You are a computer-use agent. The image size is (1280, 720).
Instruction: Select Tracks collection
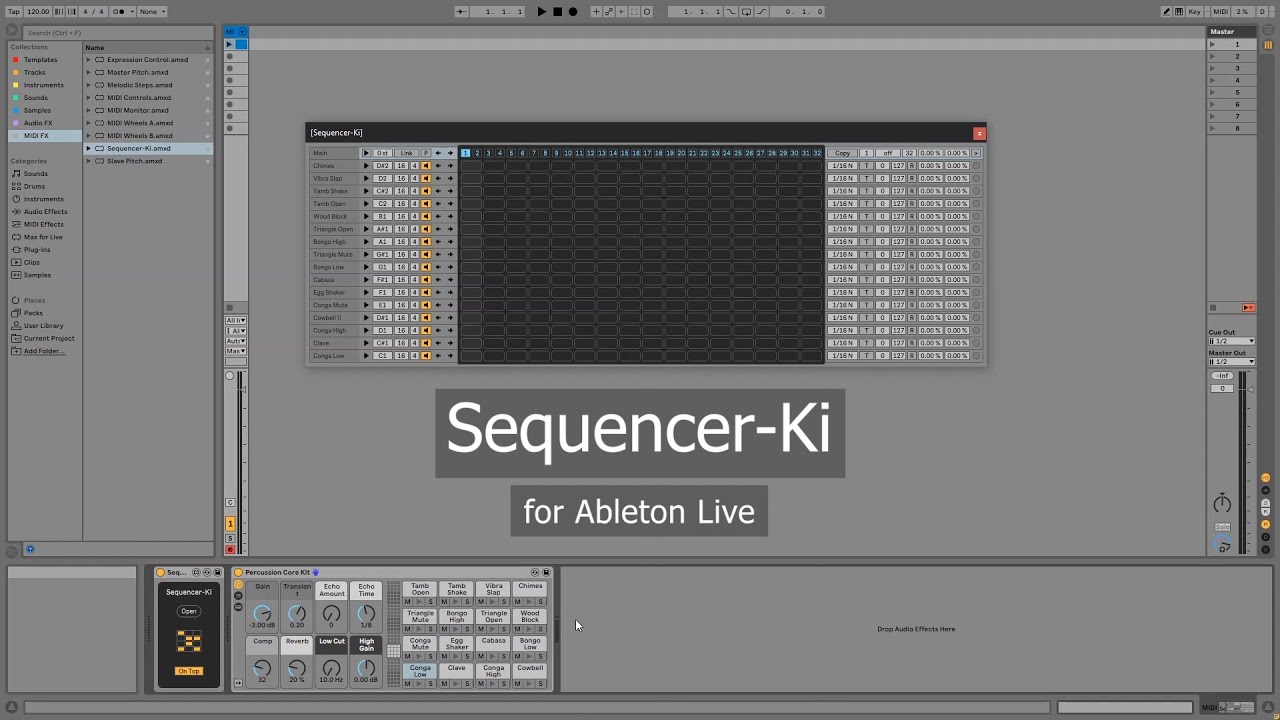pos(34,73)
